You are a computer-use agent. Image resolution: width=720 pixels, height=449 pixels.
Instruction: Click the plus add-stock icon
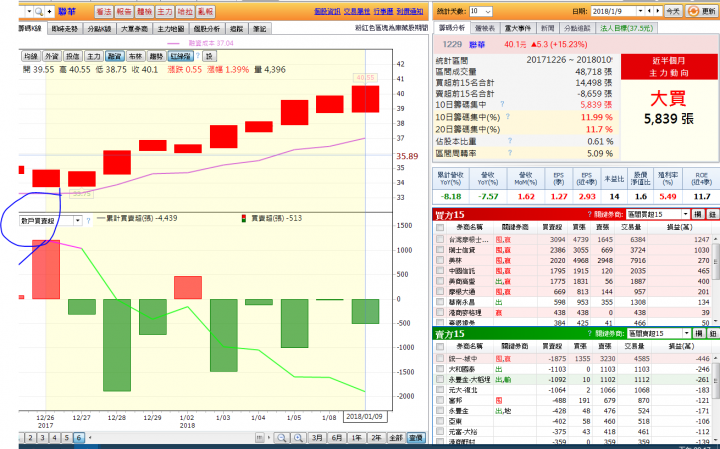pos(49,11)
